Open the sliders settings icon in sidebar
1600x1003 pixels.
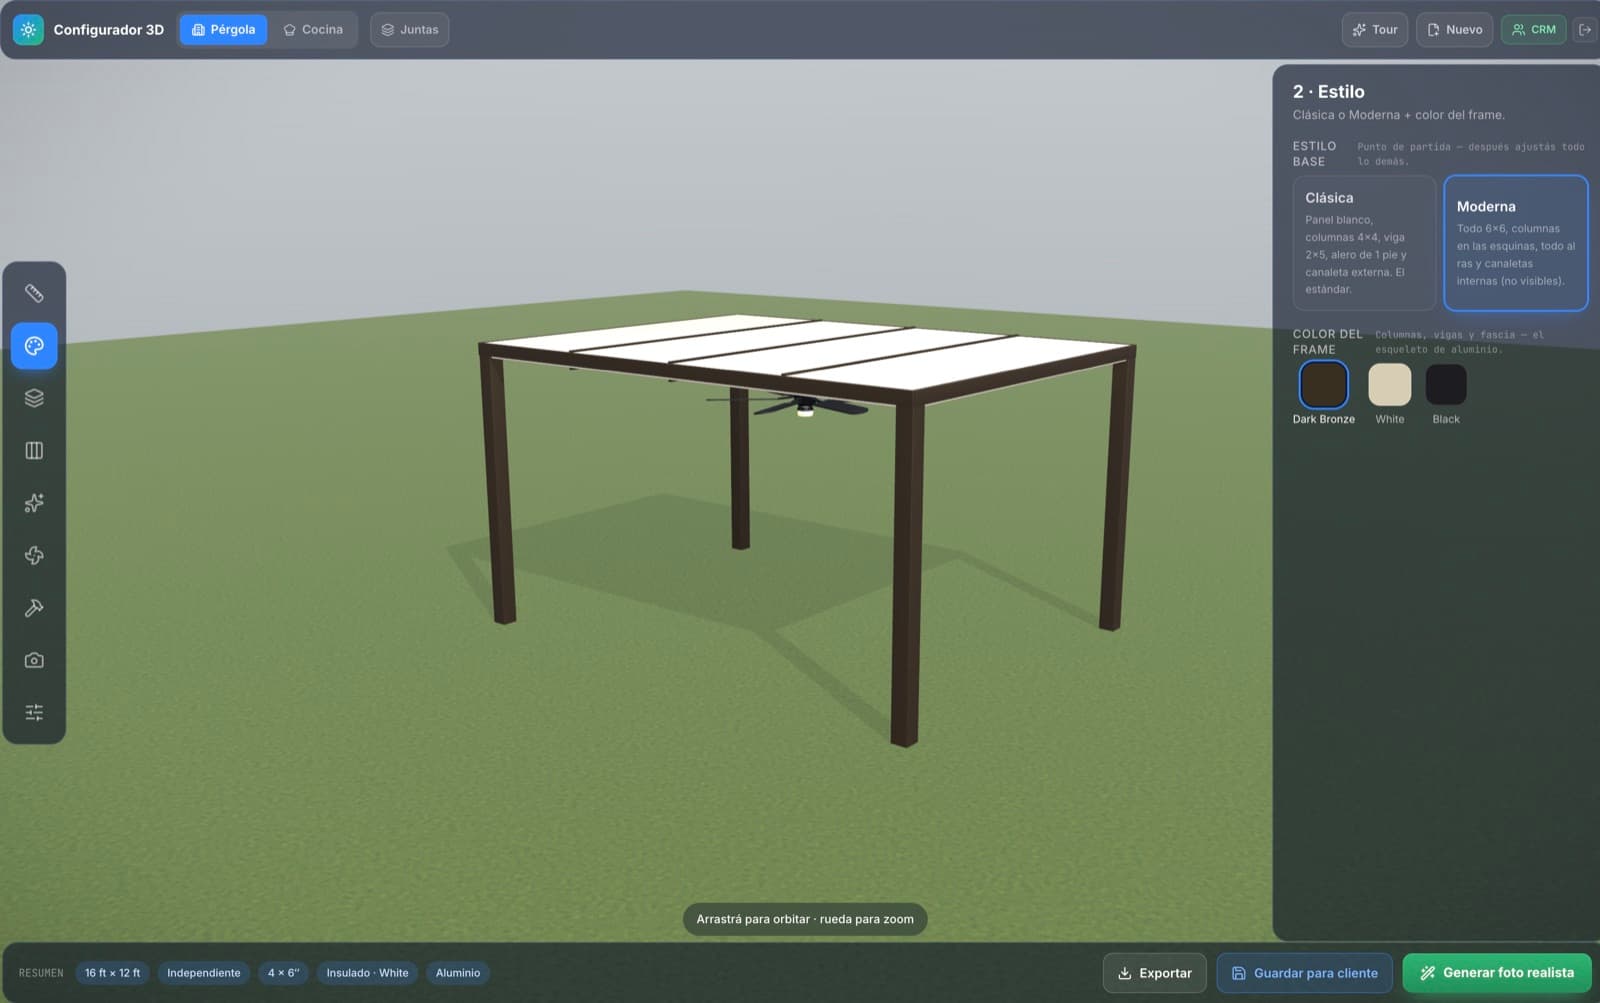[x=34, y=712]
